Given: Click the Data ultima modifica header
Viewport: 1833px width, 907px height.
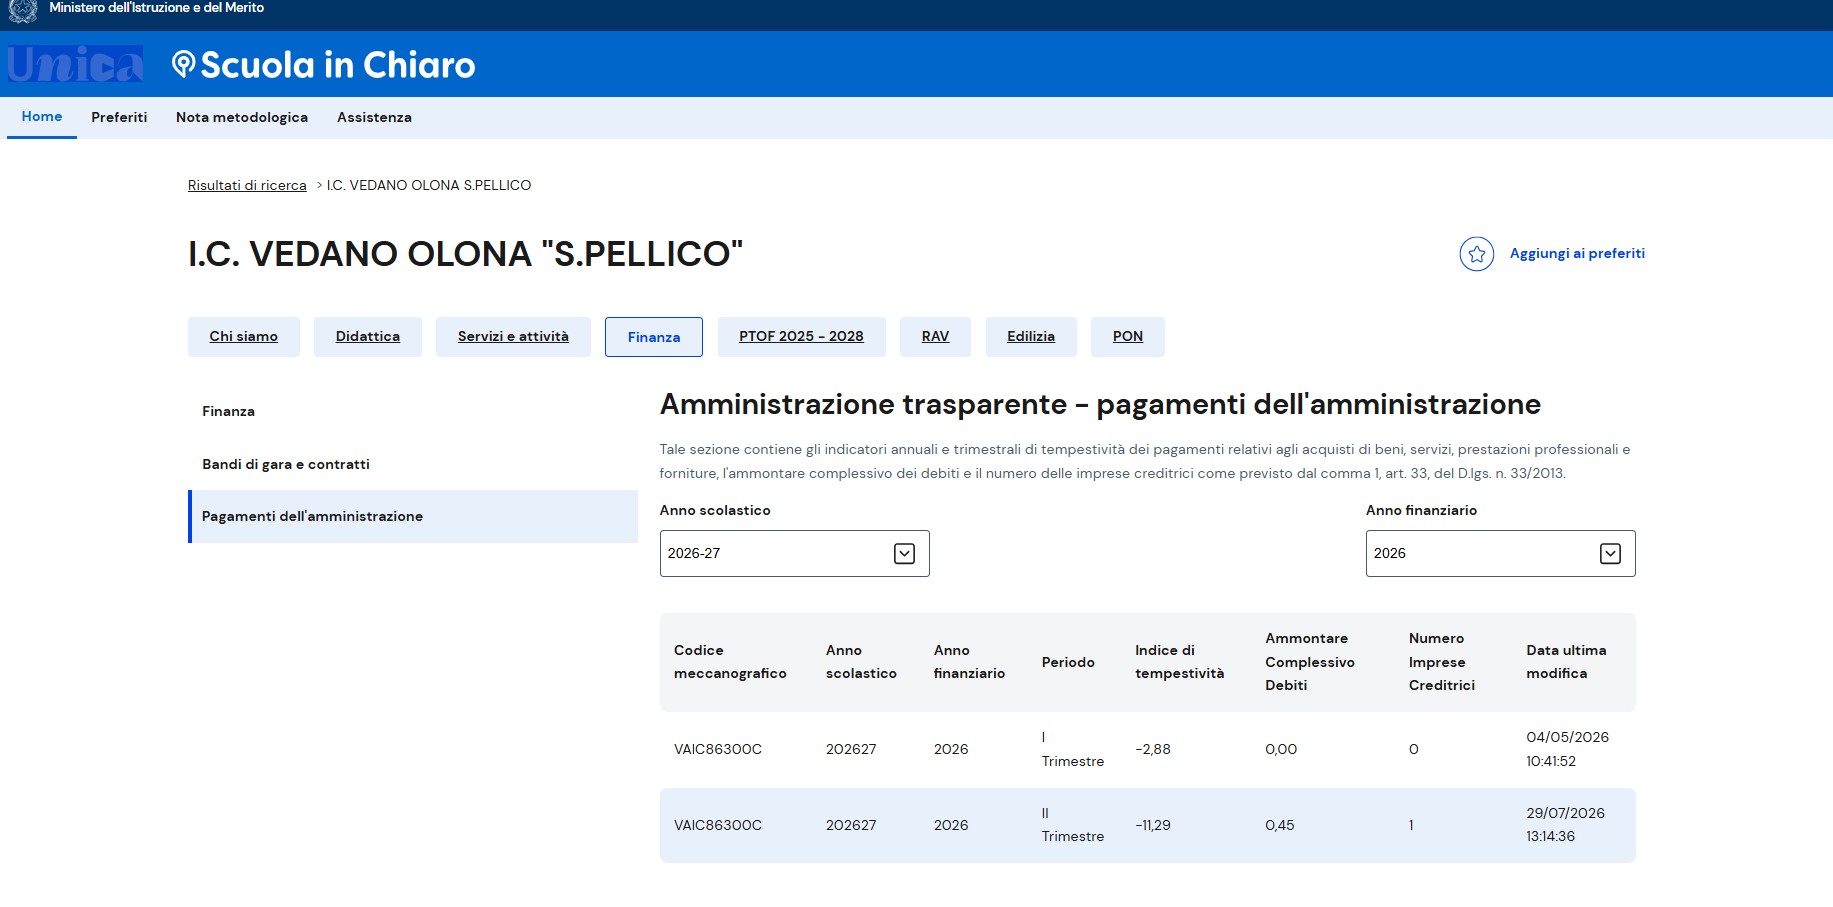Looking at the screenshot, I should [x=1566, y=662].
